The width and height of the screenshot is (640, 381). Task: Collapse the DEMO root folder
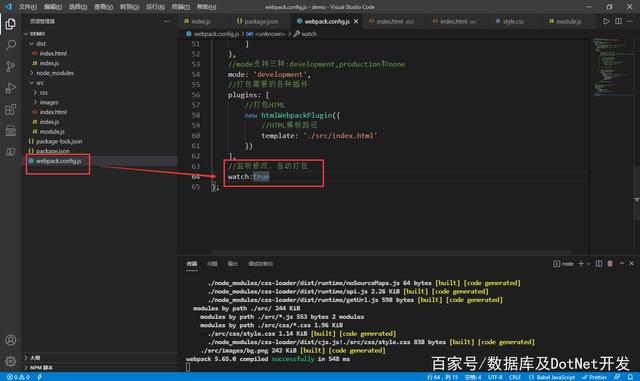pos(26,33)
